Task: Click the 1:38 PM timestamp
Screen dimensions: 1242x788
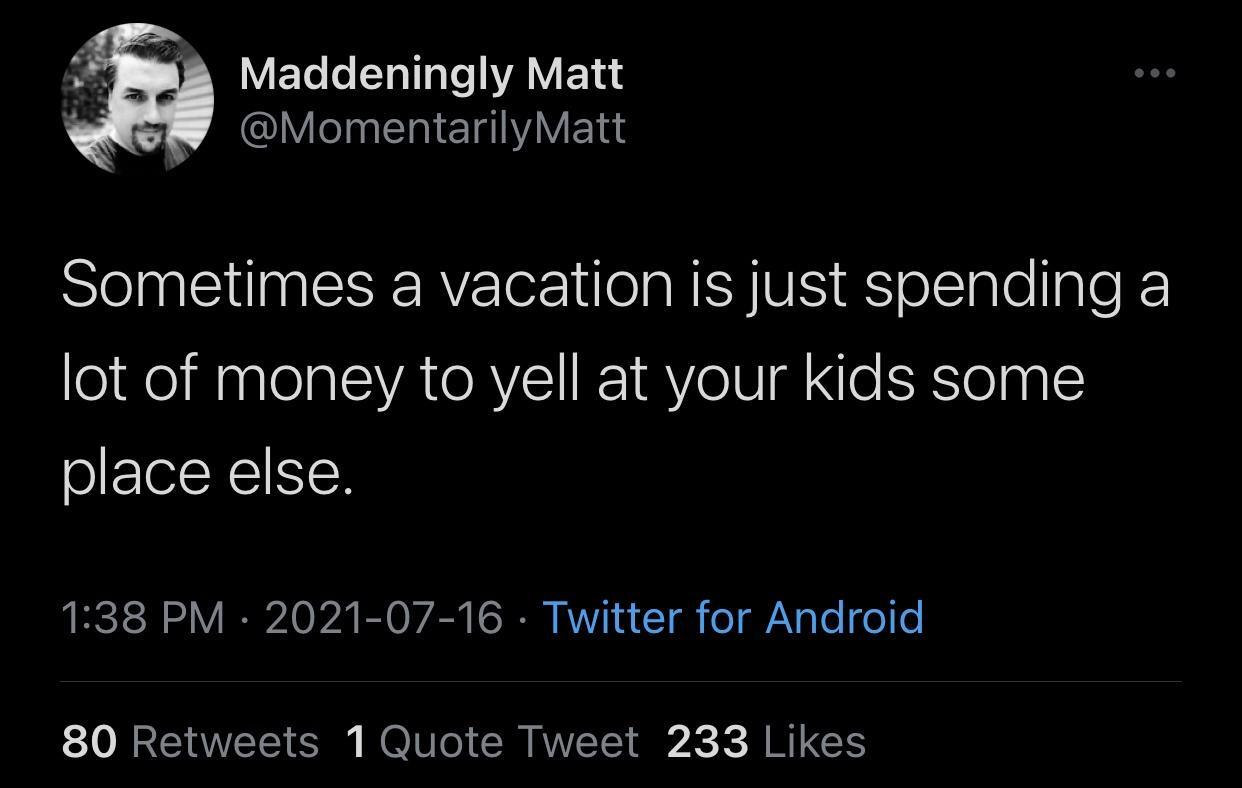Action: click(x=142, y=618)
